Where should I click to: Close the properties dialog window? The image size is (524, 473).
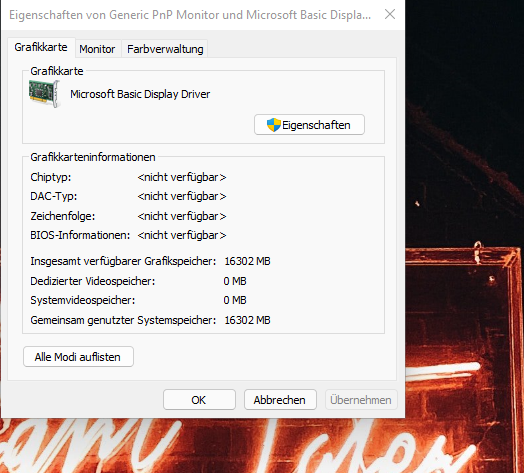tap(390, 14)
